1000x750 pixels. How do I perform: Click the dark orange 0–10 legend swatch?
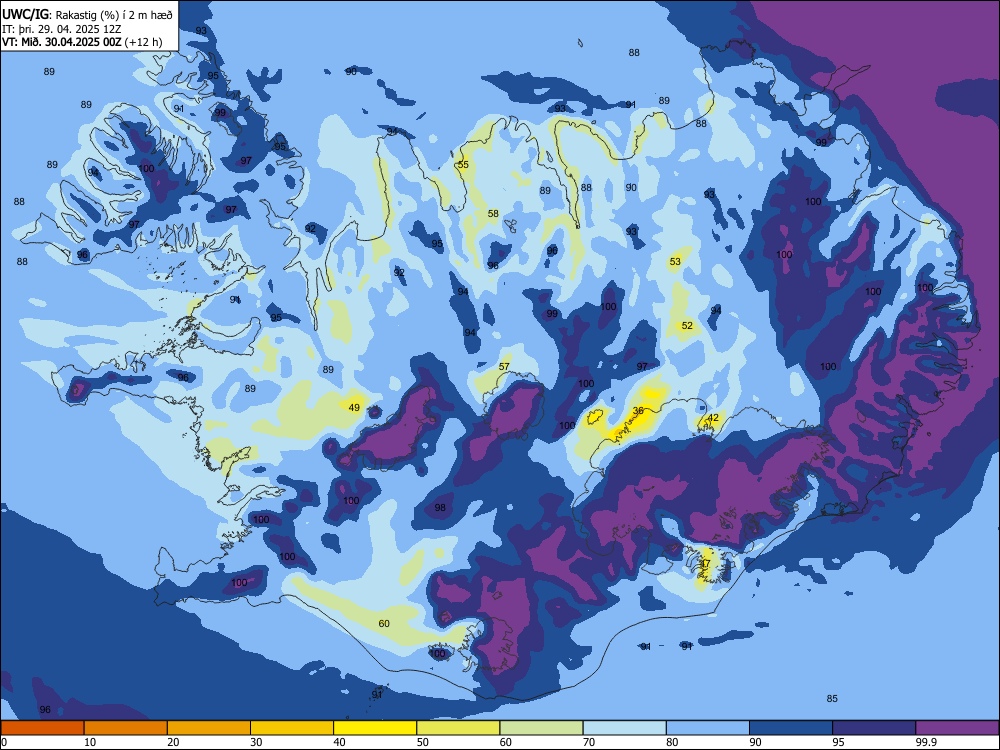(42, 728)
